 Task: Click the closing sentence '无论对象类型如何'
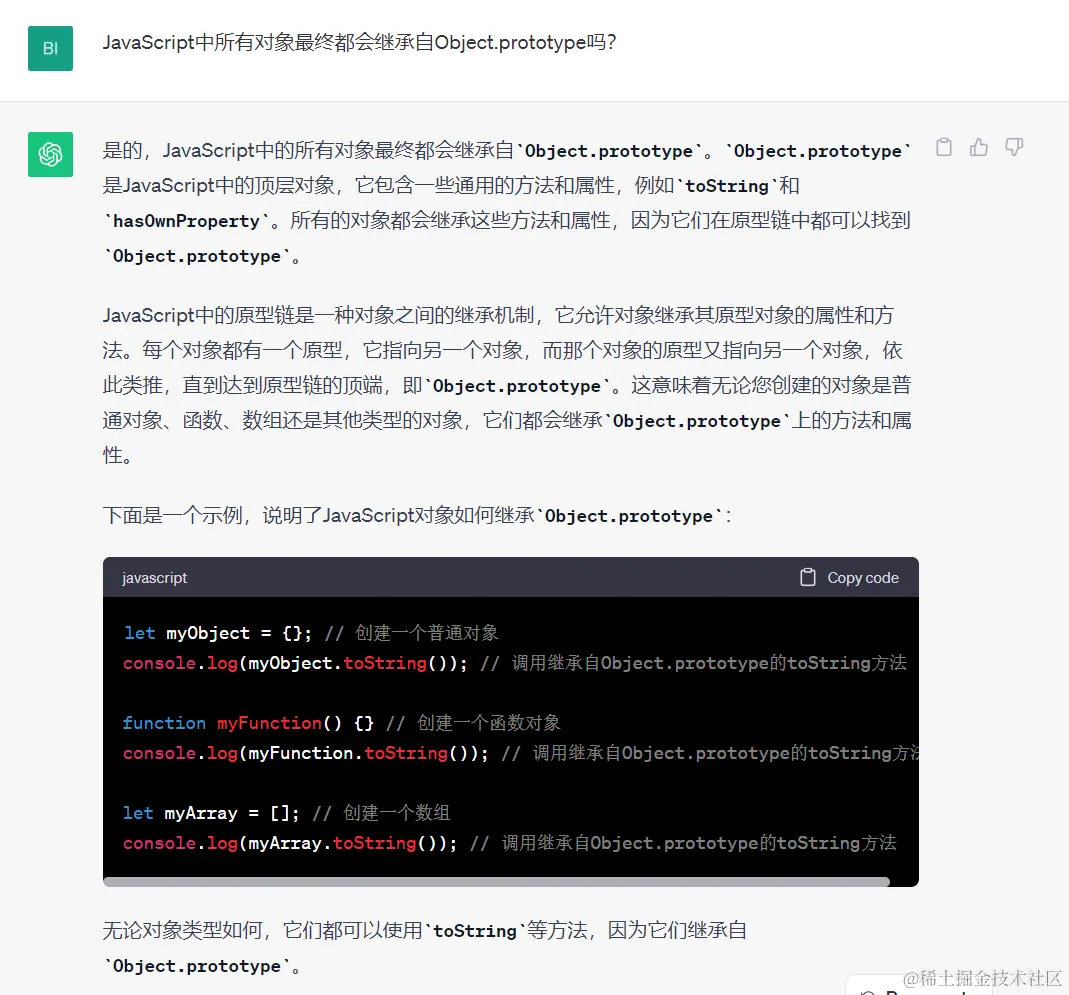[425, 948]
